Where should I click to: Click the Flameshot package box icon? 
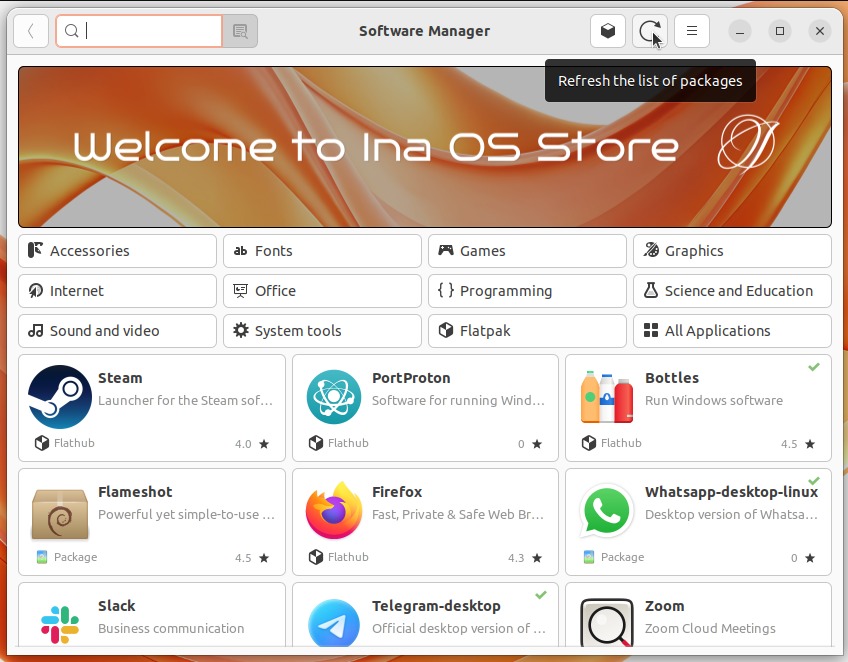[x=59, y=513]
